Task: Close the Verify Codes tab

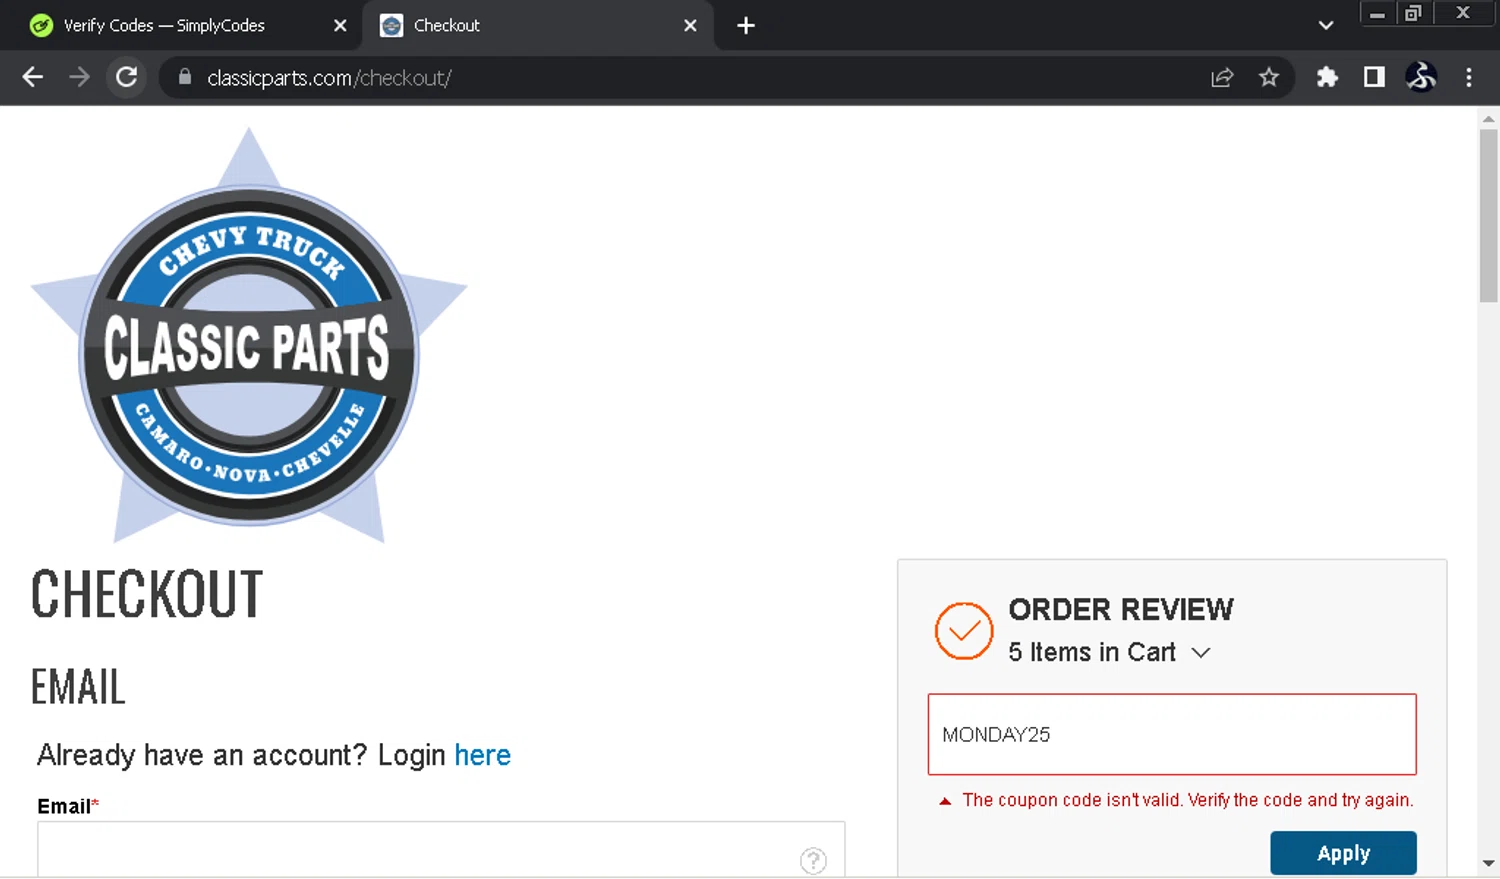Action: point(340,26)
